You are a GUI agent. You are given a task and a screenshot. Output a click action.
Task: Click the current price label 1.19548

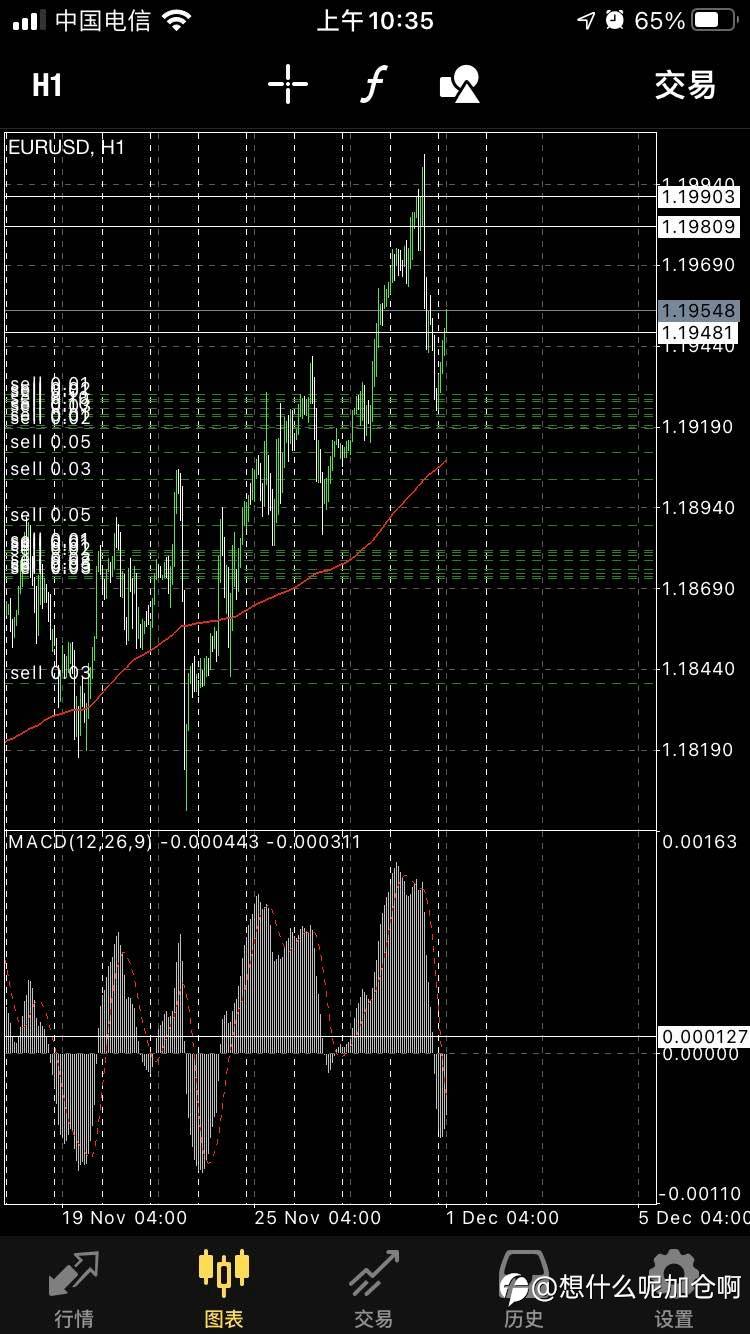[x=698, y=311]
